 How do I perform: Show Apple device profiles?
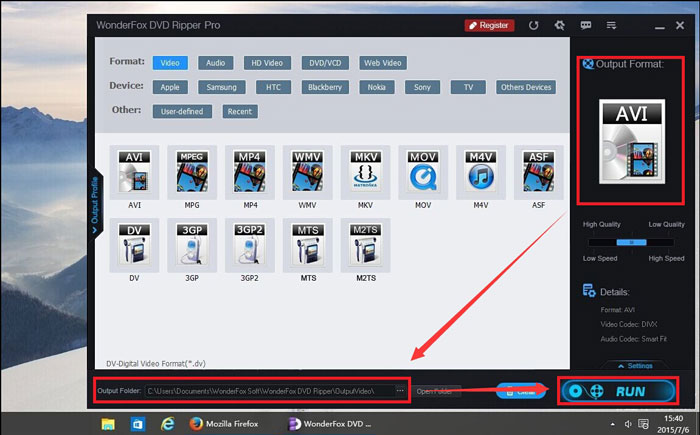point(170,87)
